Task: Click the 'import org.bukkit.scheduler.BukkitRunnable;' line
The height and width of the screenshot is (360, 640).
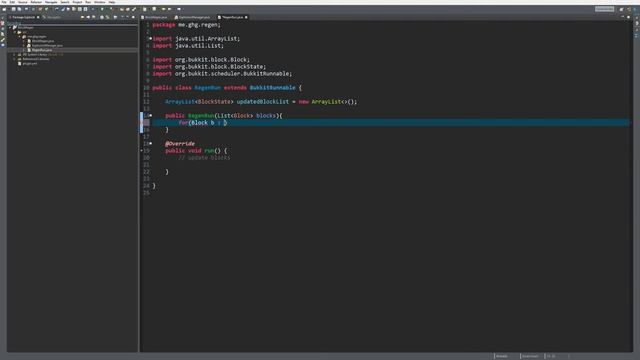Action: pos(222,74)
